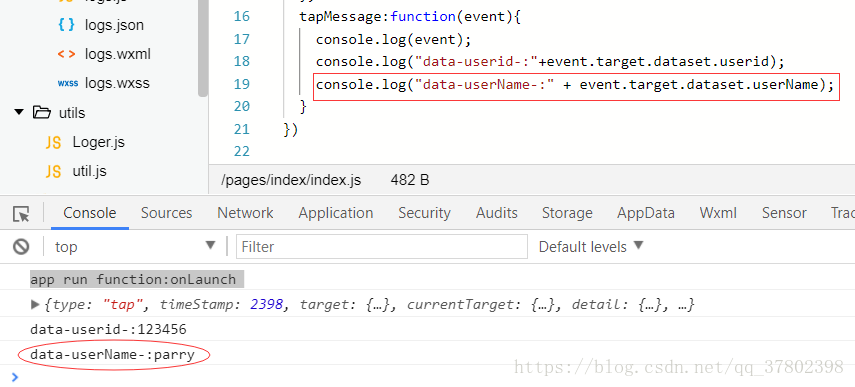Click the inspect element selector icon
855x387 pixels.
(21, 214)
